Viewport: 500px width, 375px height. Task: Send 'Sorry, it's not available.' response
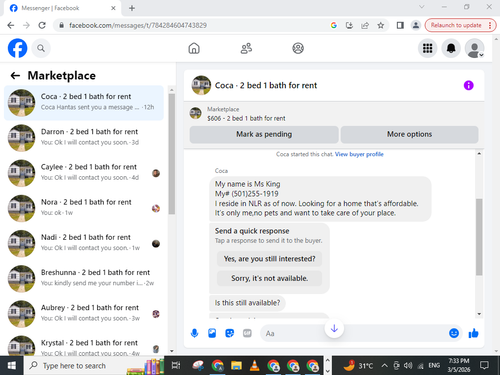click(x=269, y=278)
